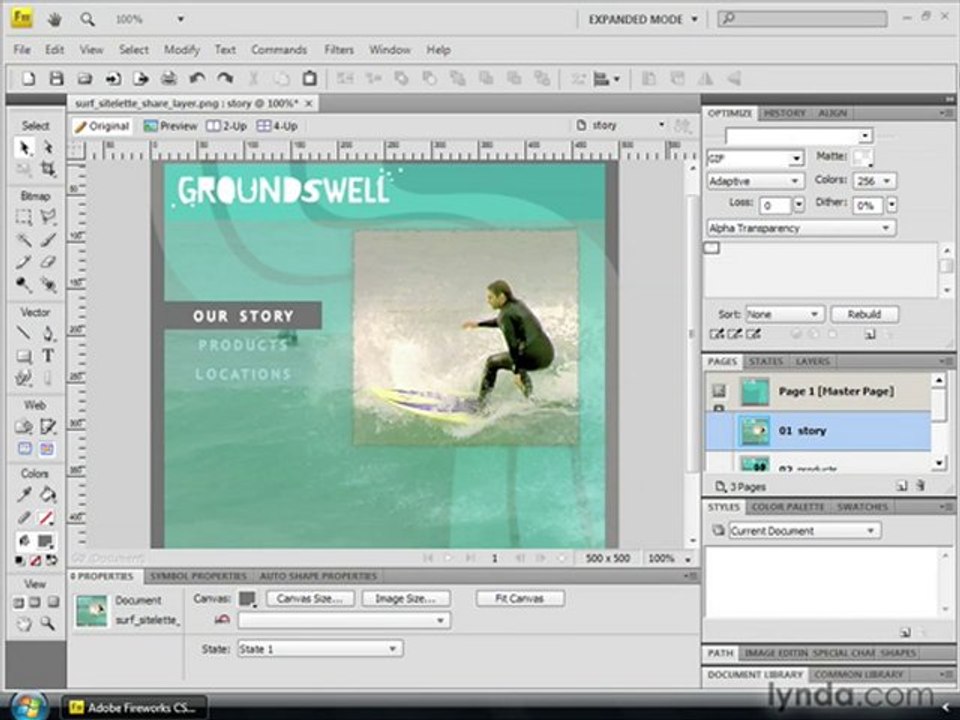
Task: Open the Expanded Mode workspace dropdown
Action: (x=642, y=19)
